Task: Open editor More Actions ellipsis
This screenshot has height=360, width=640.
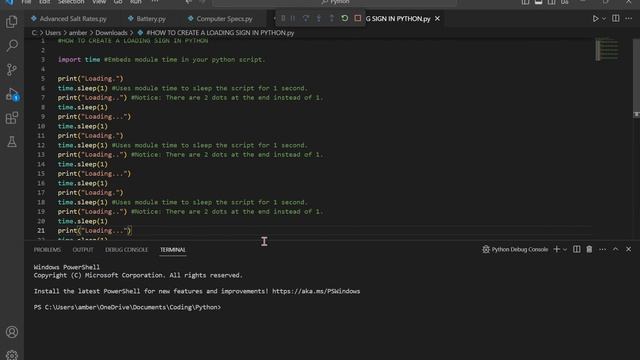Action: (629, 18)
